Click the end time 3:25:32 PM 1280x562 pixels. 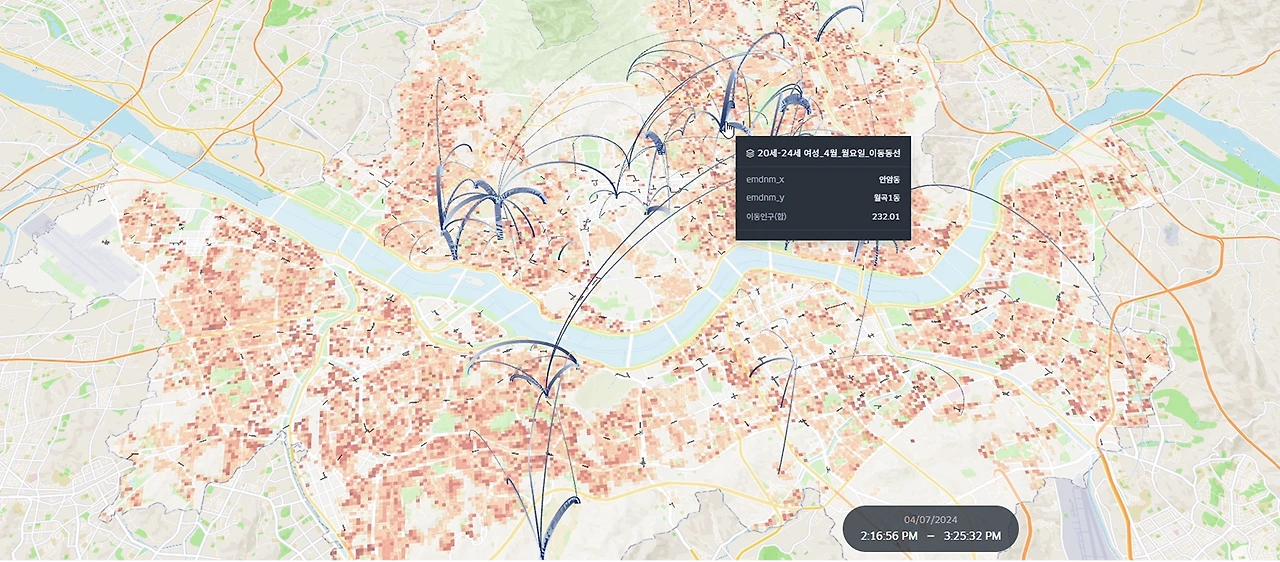click(x=972, y=536)
